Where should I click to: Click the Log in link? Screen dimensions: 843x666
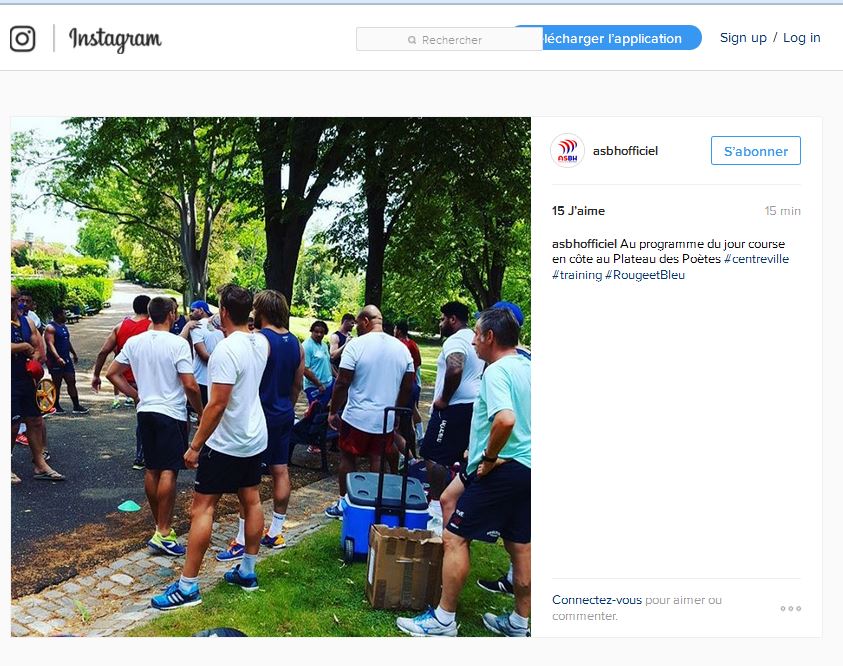(802, 38)
